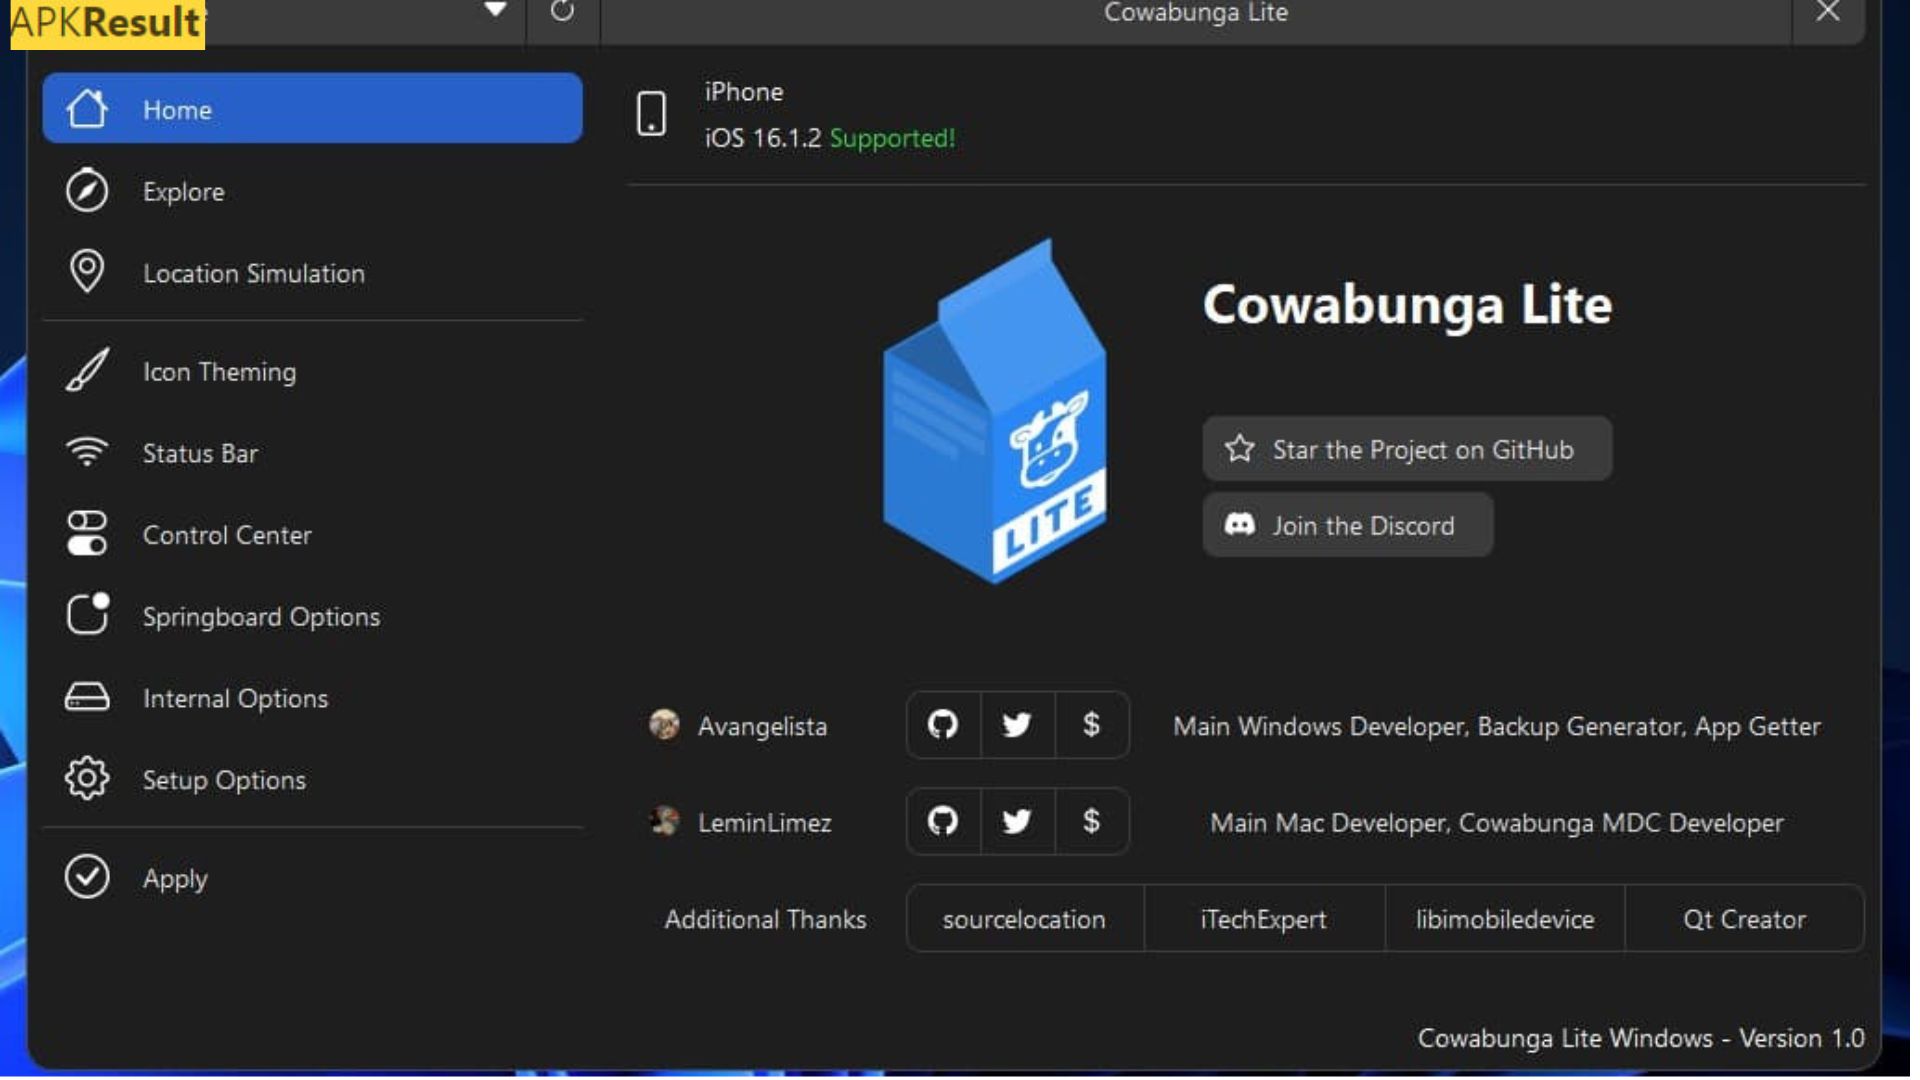The width and height of the screenshot is (1920, 1080).
Task: Click the Main Mac Developer description
Action: 1497,822
